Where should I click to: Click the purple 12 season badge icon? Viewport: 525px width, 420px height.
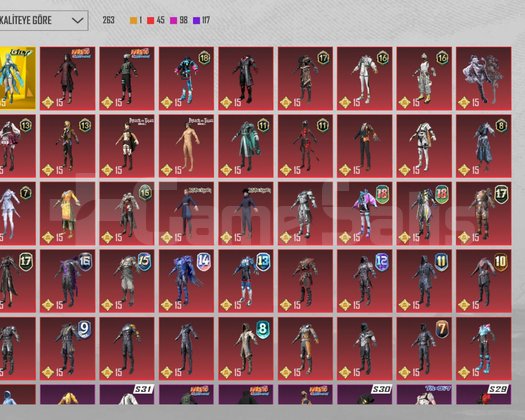(x=381, y=262)
